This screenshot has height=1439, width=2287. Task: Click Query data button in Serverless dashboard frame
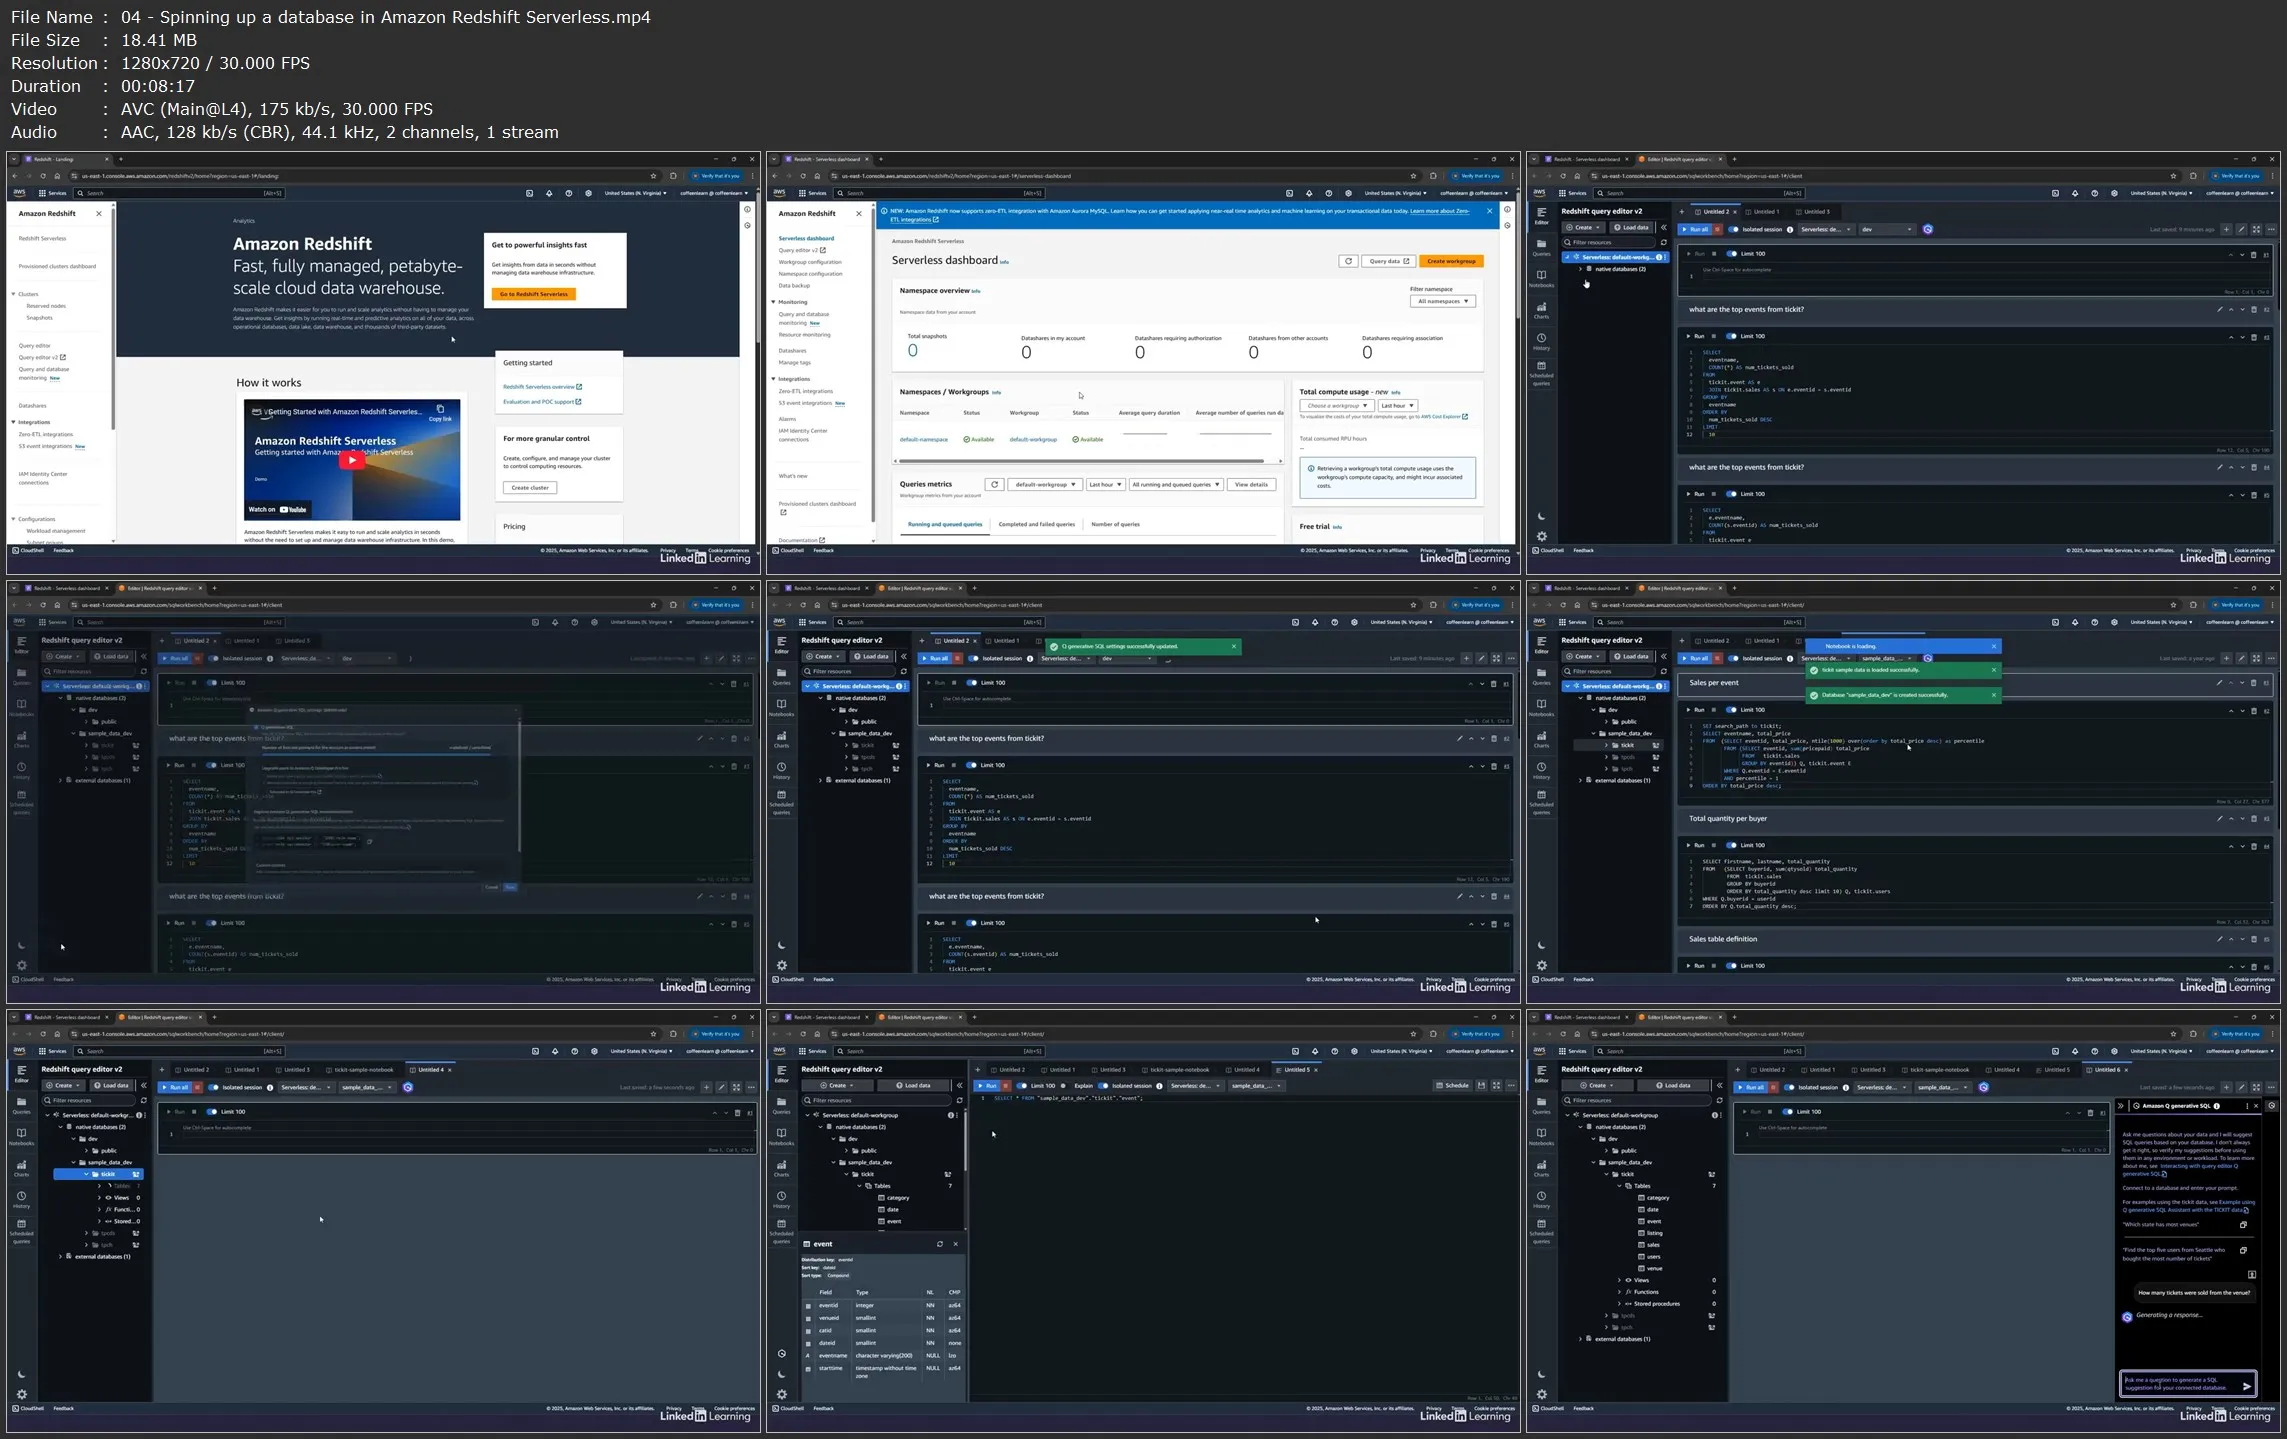[1388, 261]
